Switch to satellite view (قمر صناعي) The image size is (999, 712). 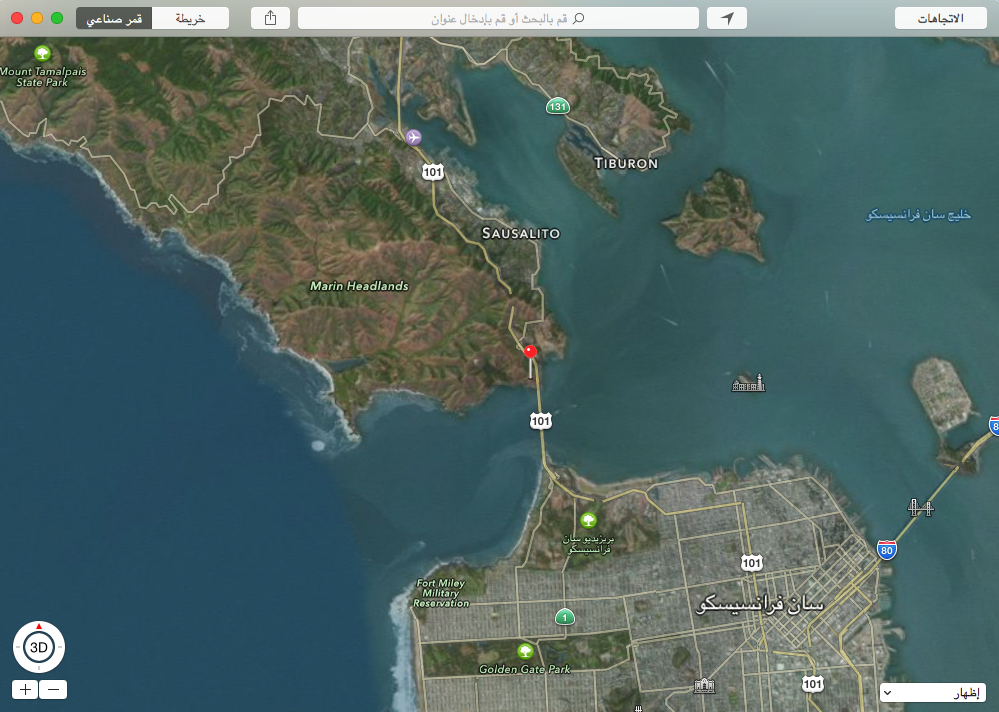click(114, 18)
